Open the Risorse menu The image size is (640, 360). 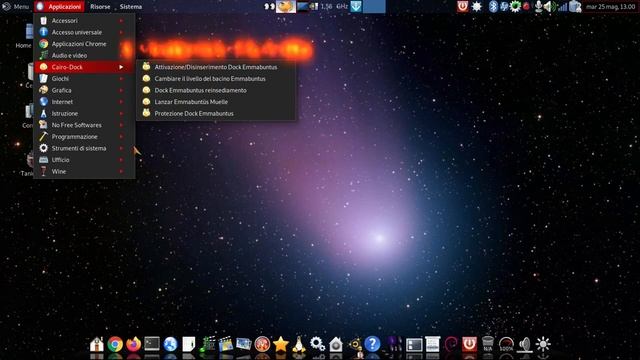[100, 7]
